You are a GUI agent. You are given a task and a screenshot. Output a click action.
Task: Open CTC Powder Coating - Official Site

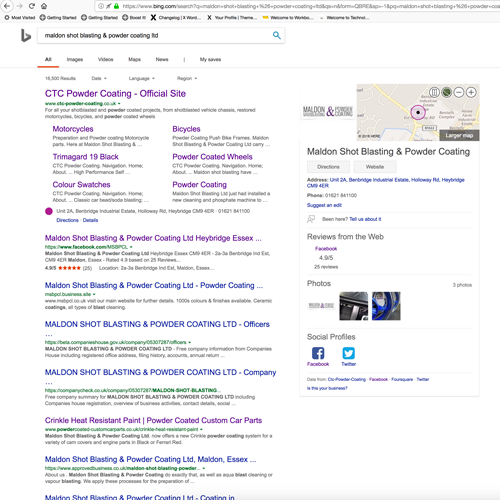pyautogui.click(x=115, y=94)
